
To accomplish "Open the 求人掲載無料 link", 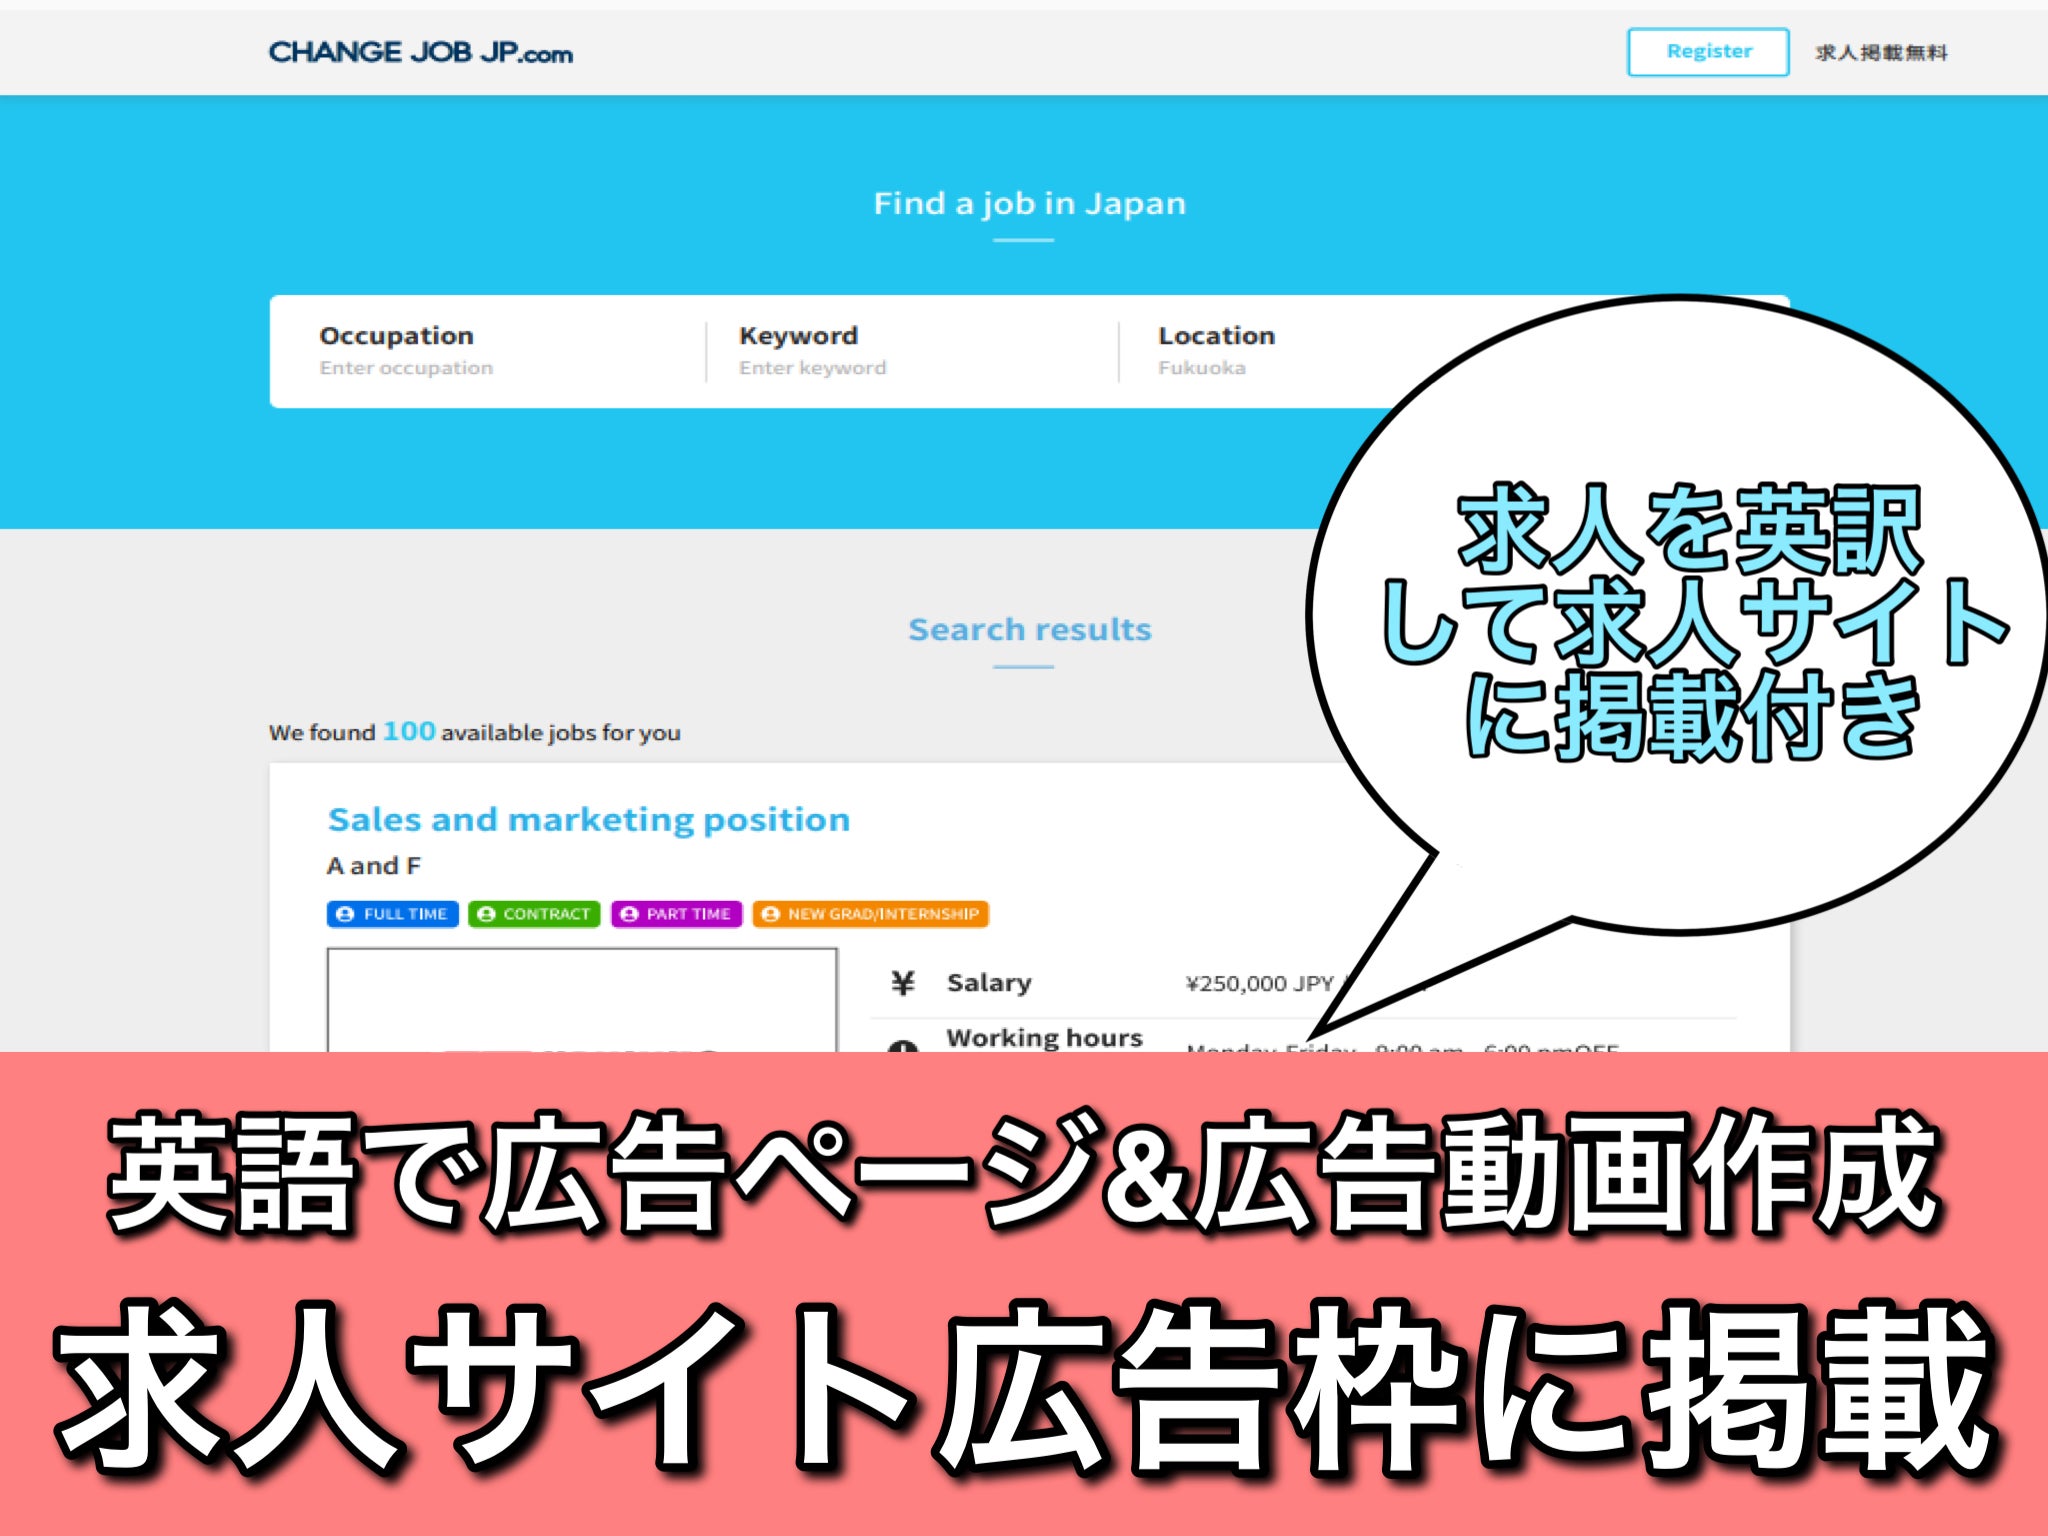I will 1881,53.
